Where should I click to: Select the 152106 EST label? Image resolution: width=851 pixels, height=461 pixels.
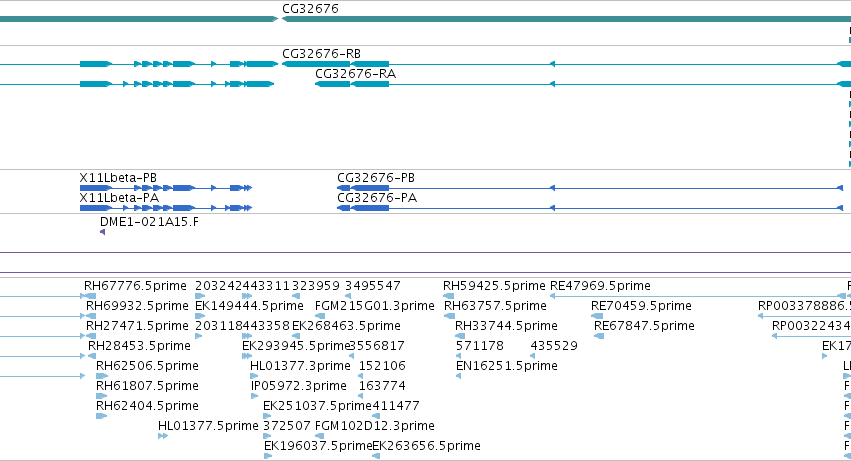[x=382, y=366]
